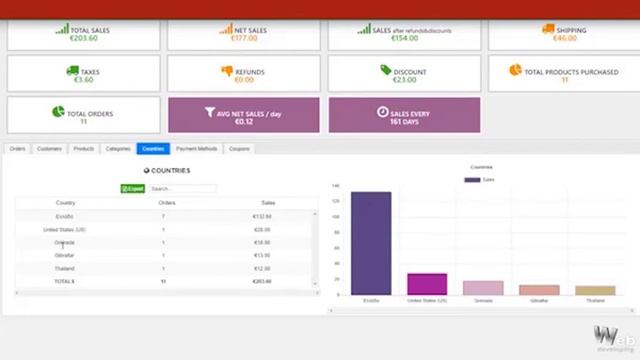Click the globe icon beside Countries heading
Viewport: 640px width, 360px height.
[147, 171]
